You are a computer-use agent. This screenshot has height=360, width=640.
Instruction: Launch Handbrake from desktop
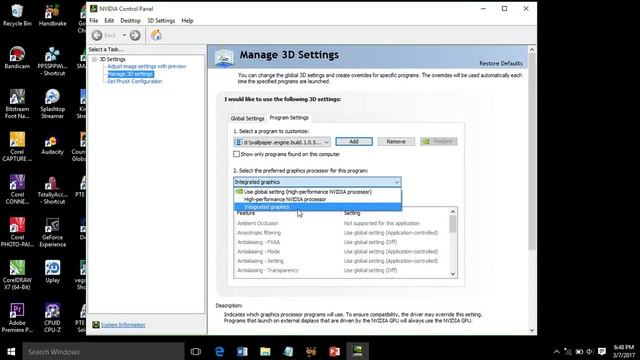tap(53, 15)
